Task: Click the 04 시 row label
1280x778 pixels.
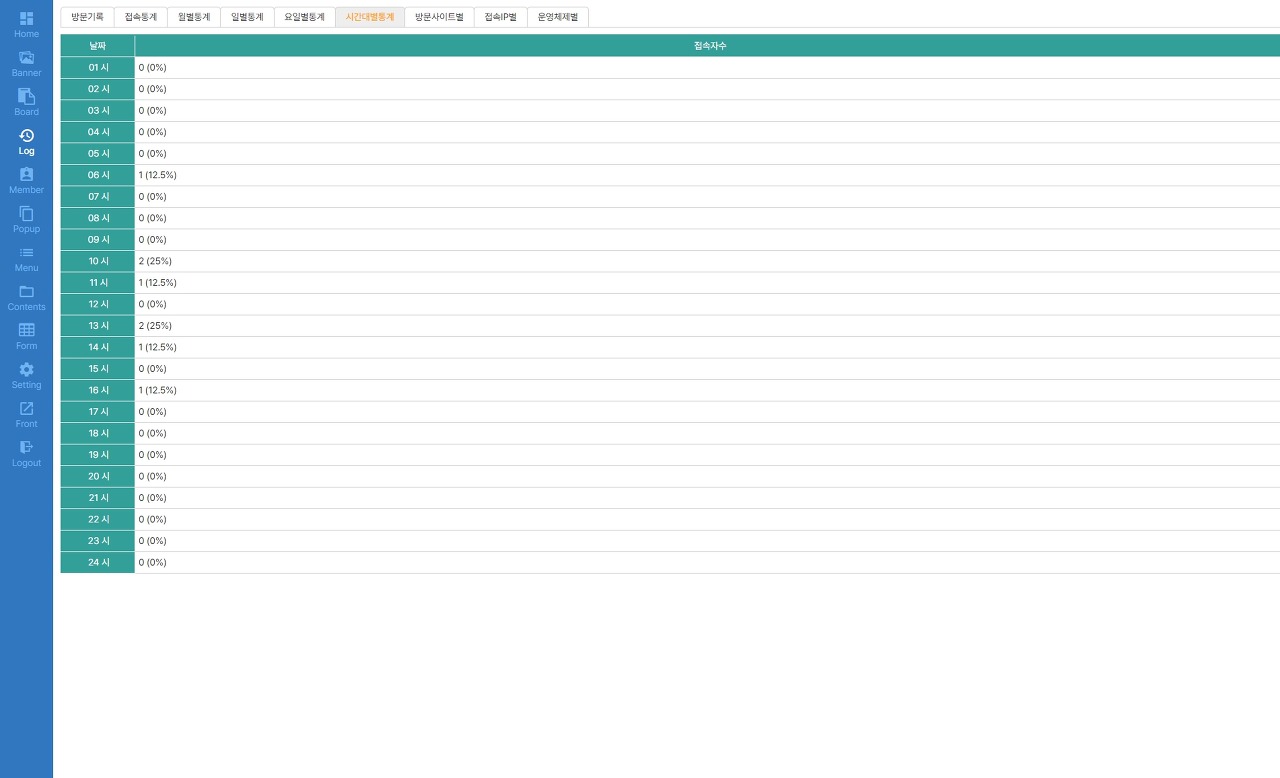Action: click(97, 132)
